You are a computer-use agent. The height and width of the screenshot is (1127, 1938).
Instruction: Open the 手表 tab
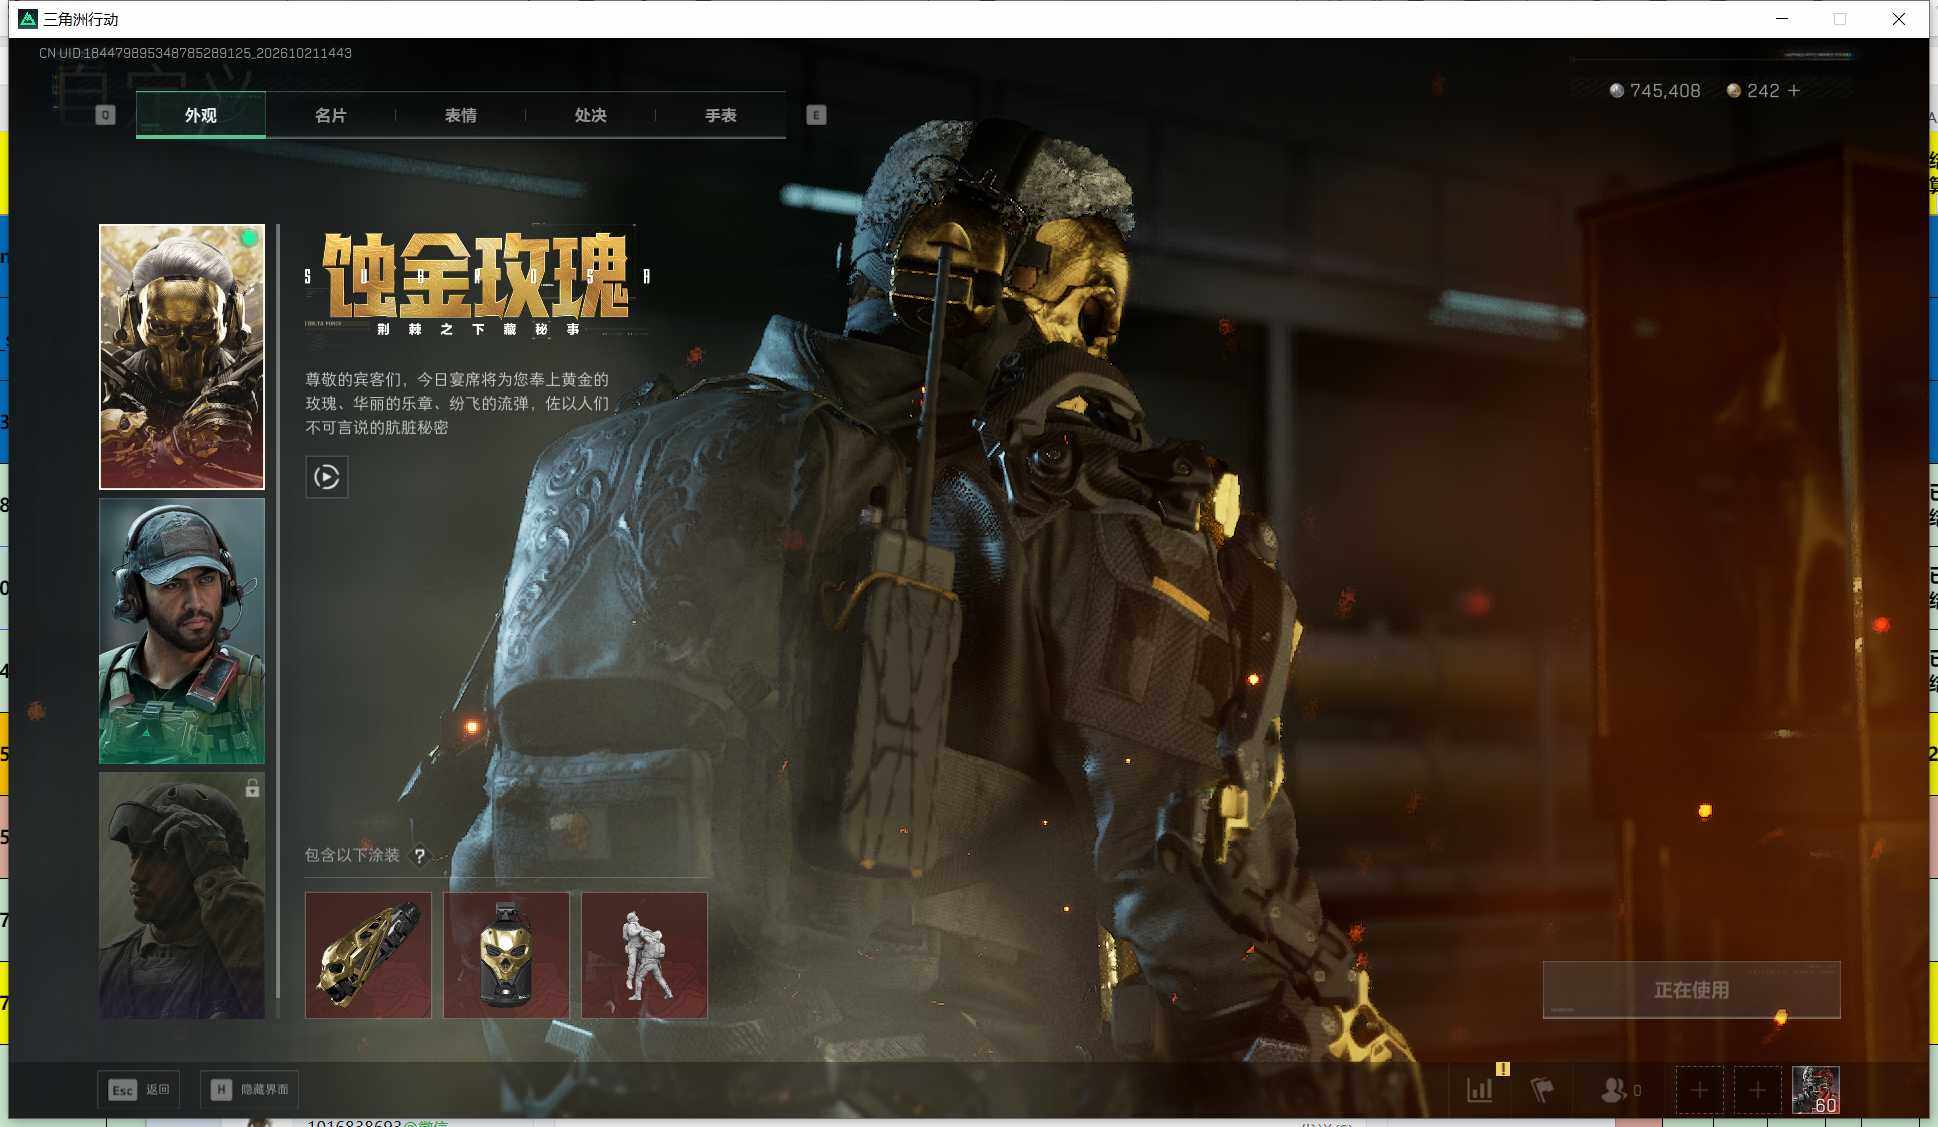pos(720,115)
